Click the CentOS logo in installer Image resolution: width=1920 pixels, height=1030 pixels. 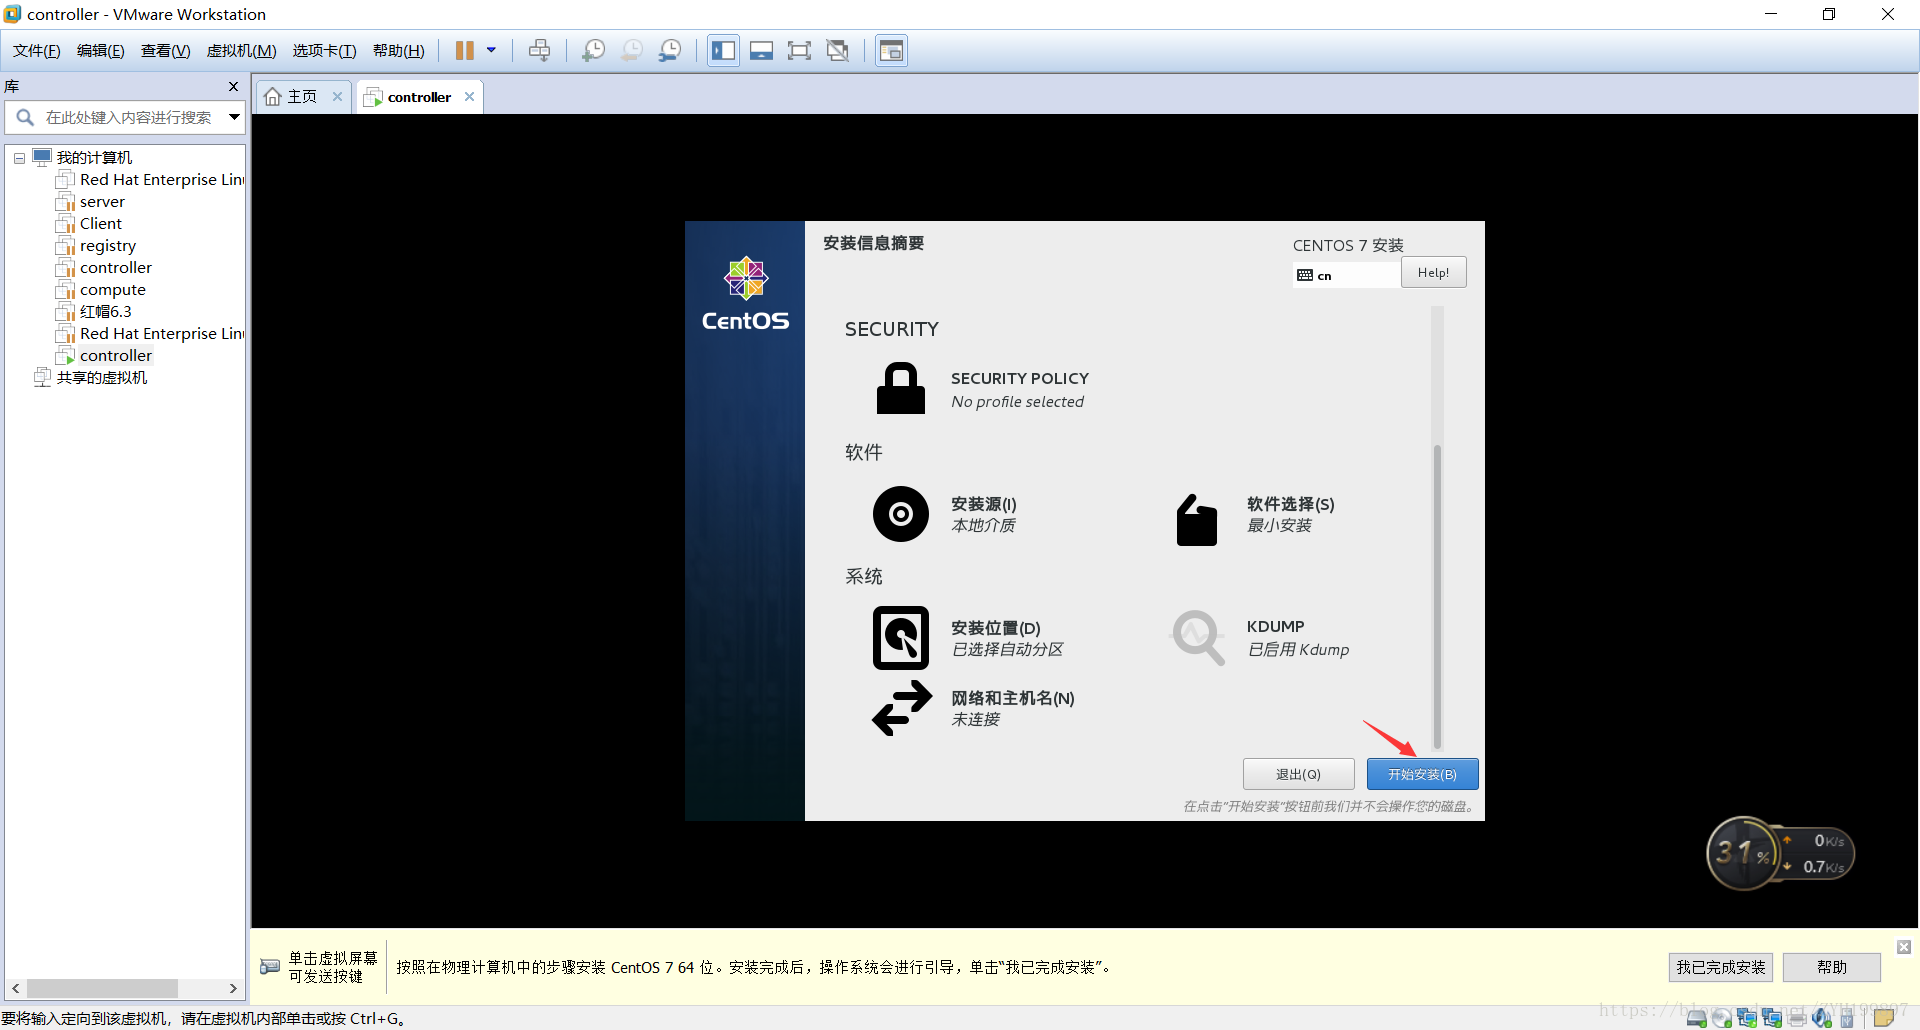(x=745, y=294)
